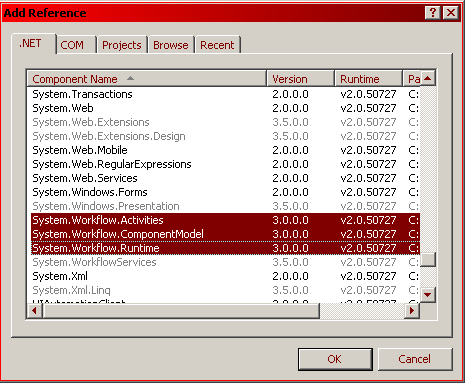Image resolution: width=465 pixels, height=383 pixels.
Task: Open the Projects tab
Action: [x=122, y=45]
